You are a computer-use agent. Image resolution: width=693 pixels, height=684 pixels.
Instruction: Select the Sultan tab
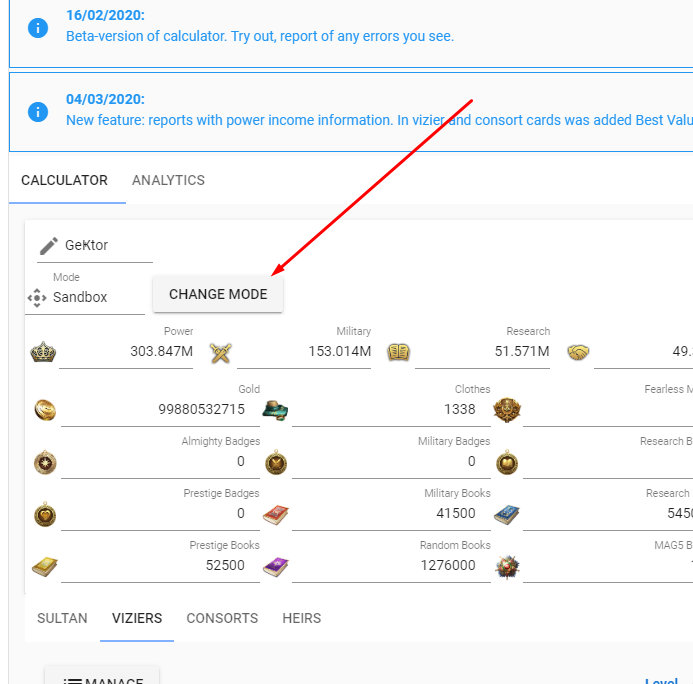point(62,619)
